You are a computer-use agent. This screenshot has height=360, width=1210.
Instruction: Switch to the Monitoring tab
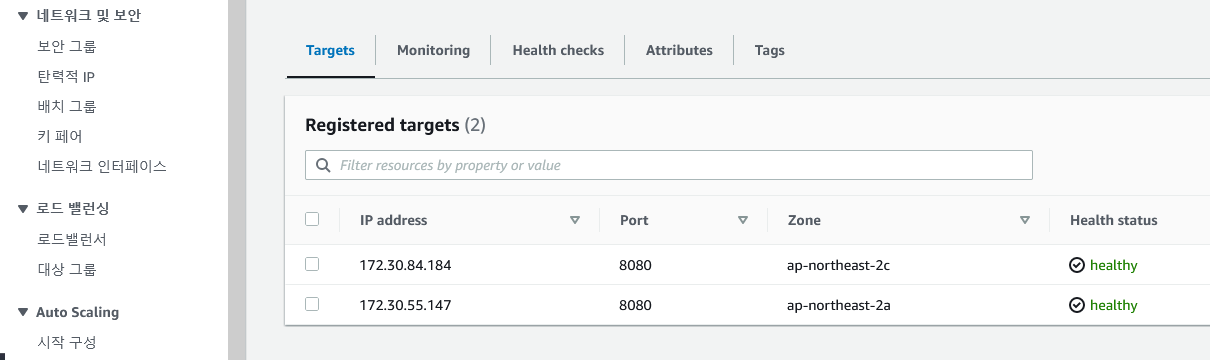(x=433, y=50)
